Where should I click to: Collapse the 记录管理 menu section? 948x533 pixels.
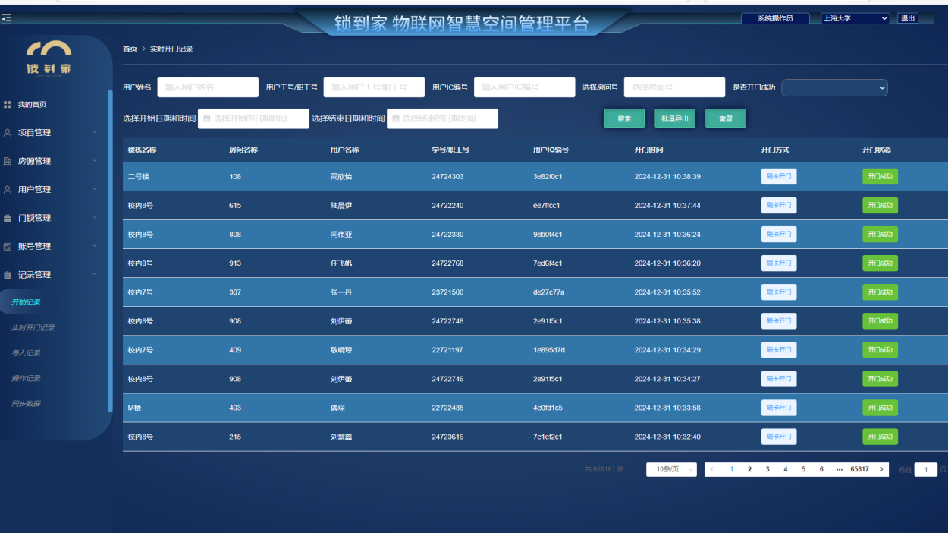click(x=95, y=274)
